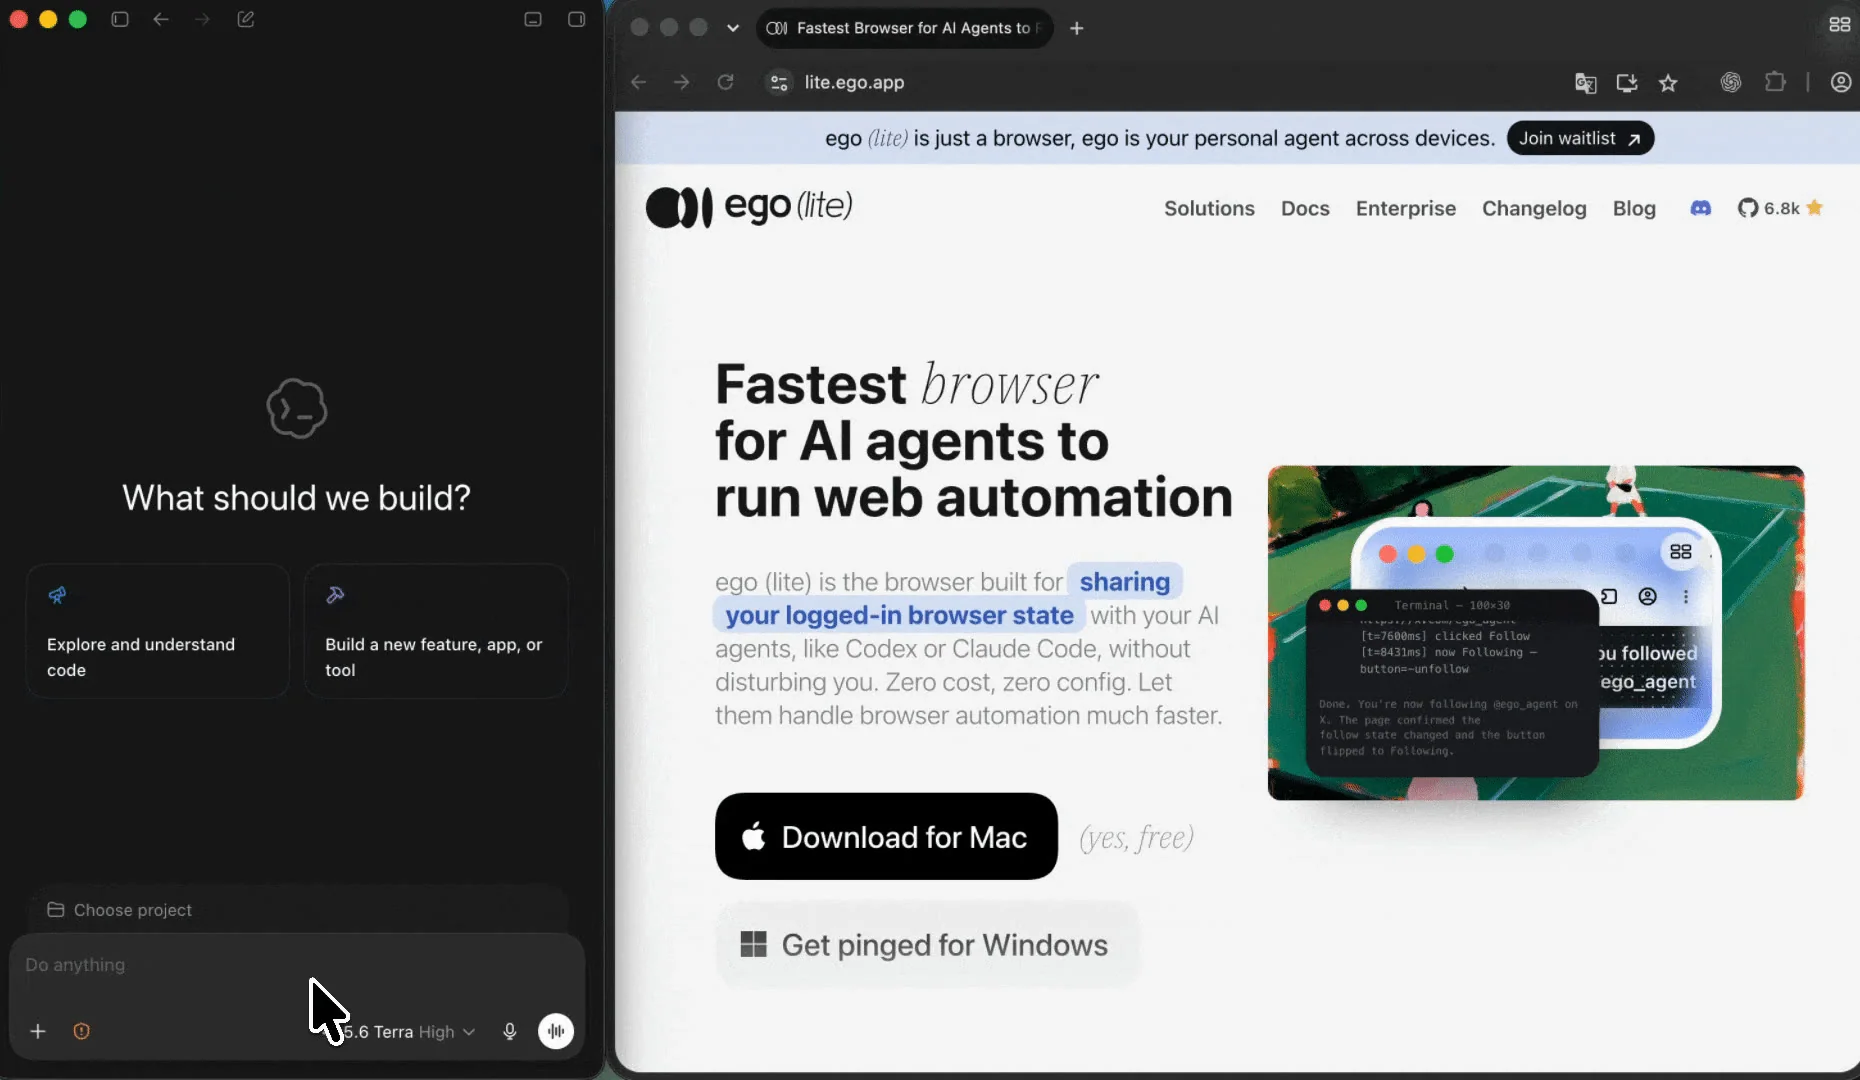Go back in the coding app window
The image size is (1860, 1080).
pyautogui.click(x=161, y=19)
